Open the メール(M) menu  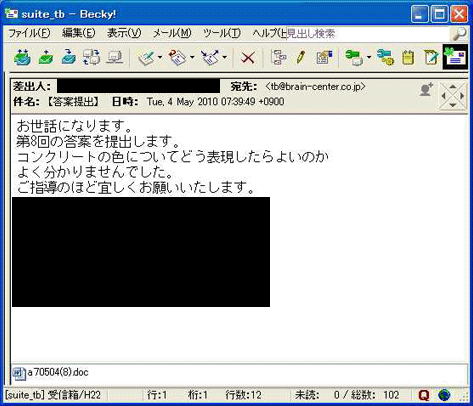coord(172,33)
